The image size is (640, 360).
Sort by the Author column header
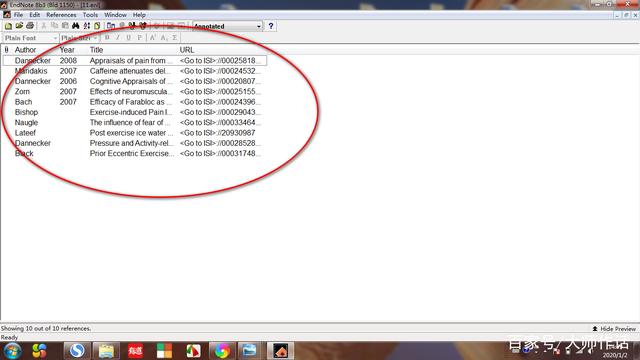(25, 50)
